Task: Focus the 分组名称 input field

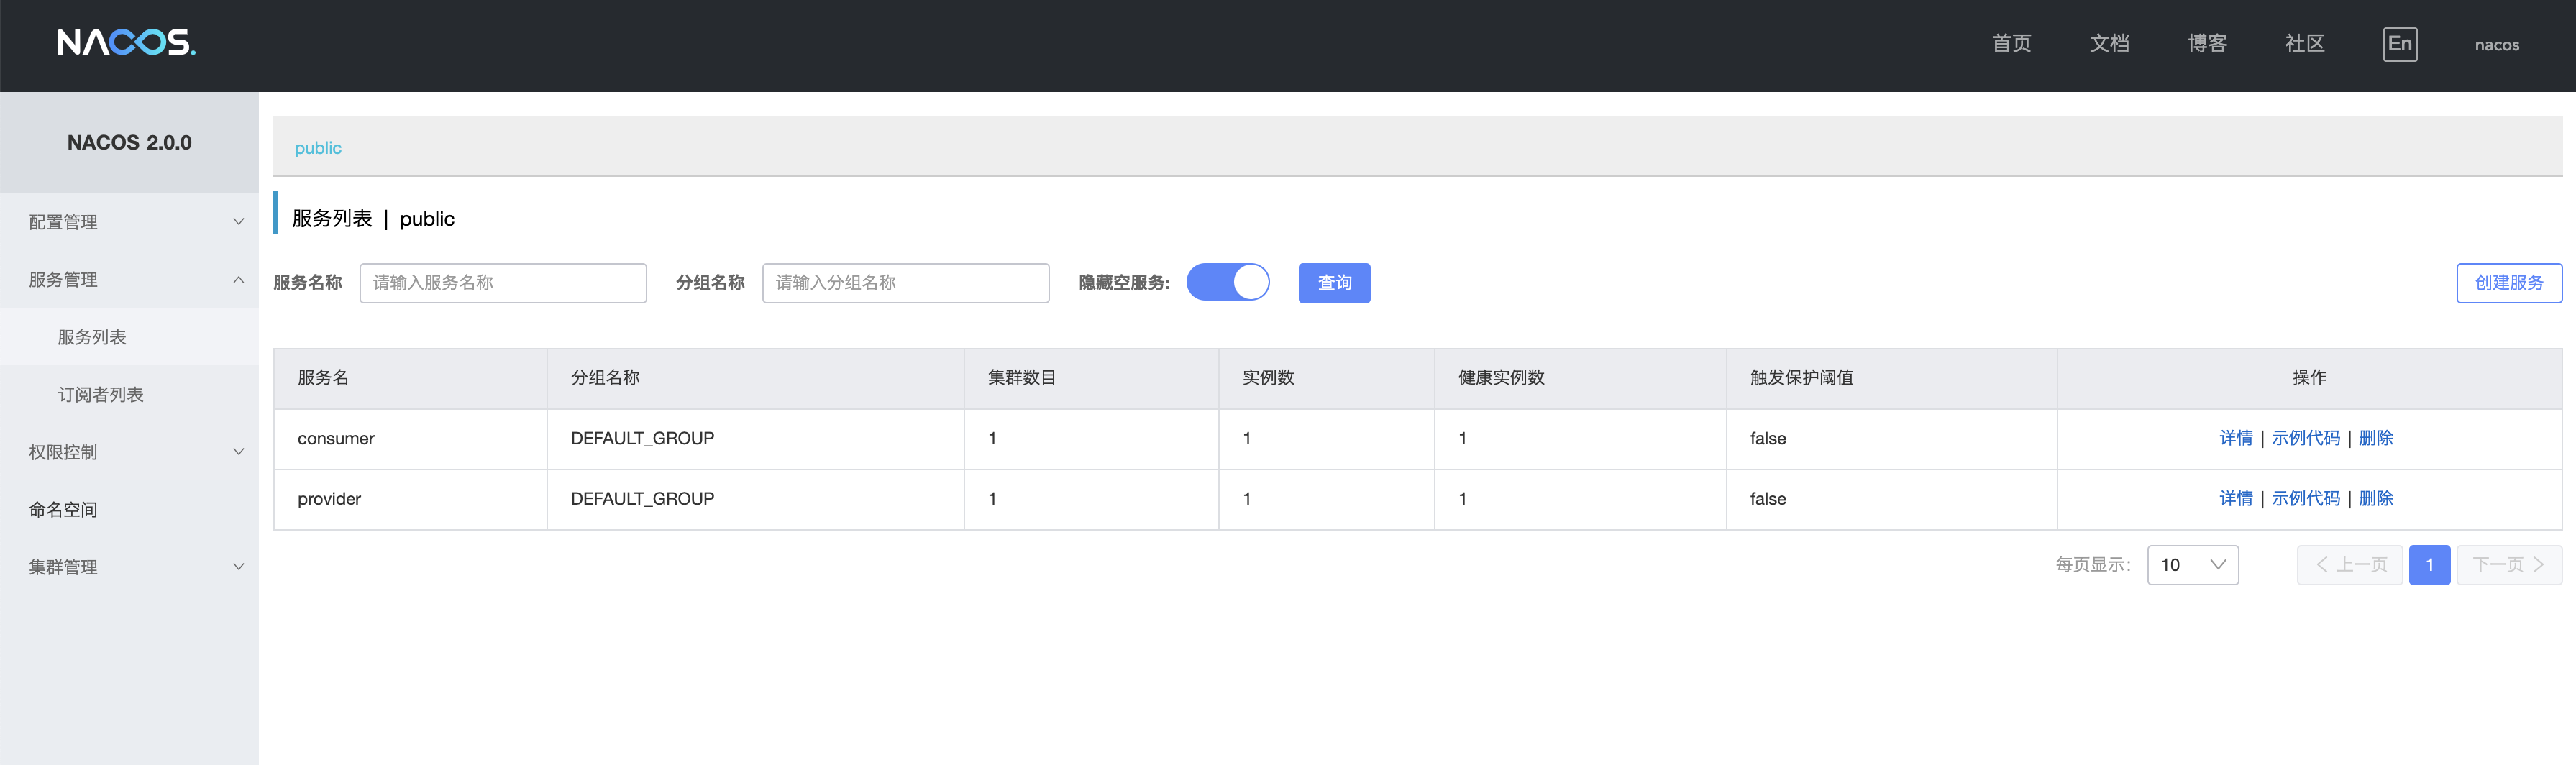Action: (x=905, y=283)
